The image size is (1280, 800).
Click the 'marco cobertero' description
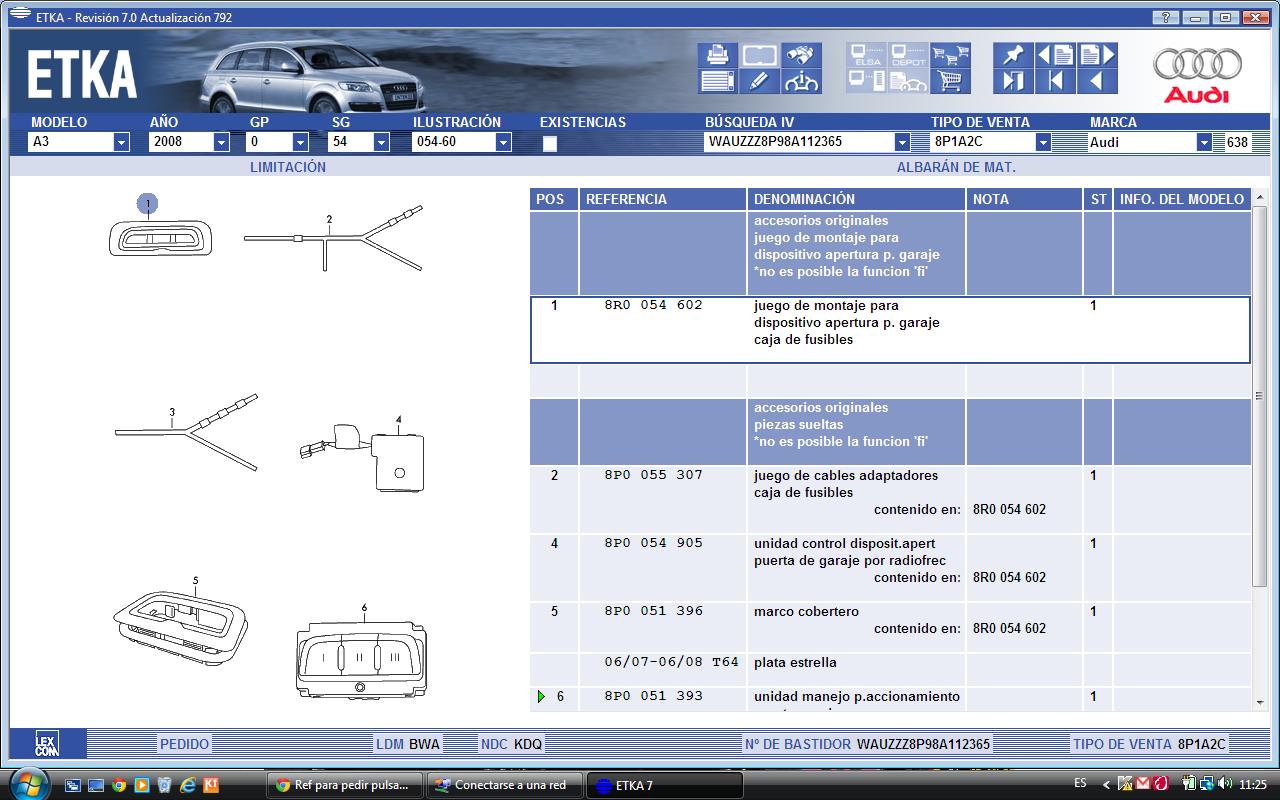coord(806,611)
